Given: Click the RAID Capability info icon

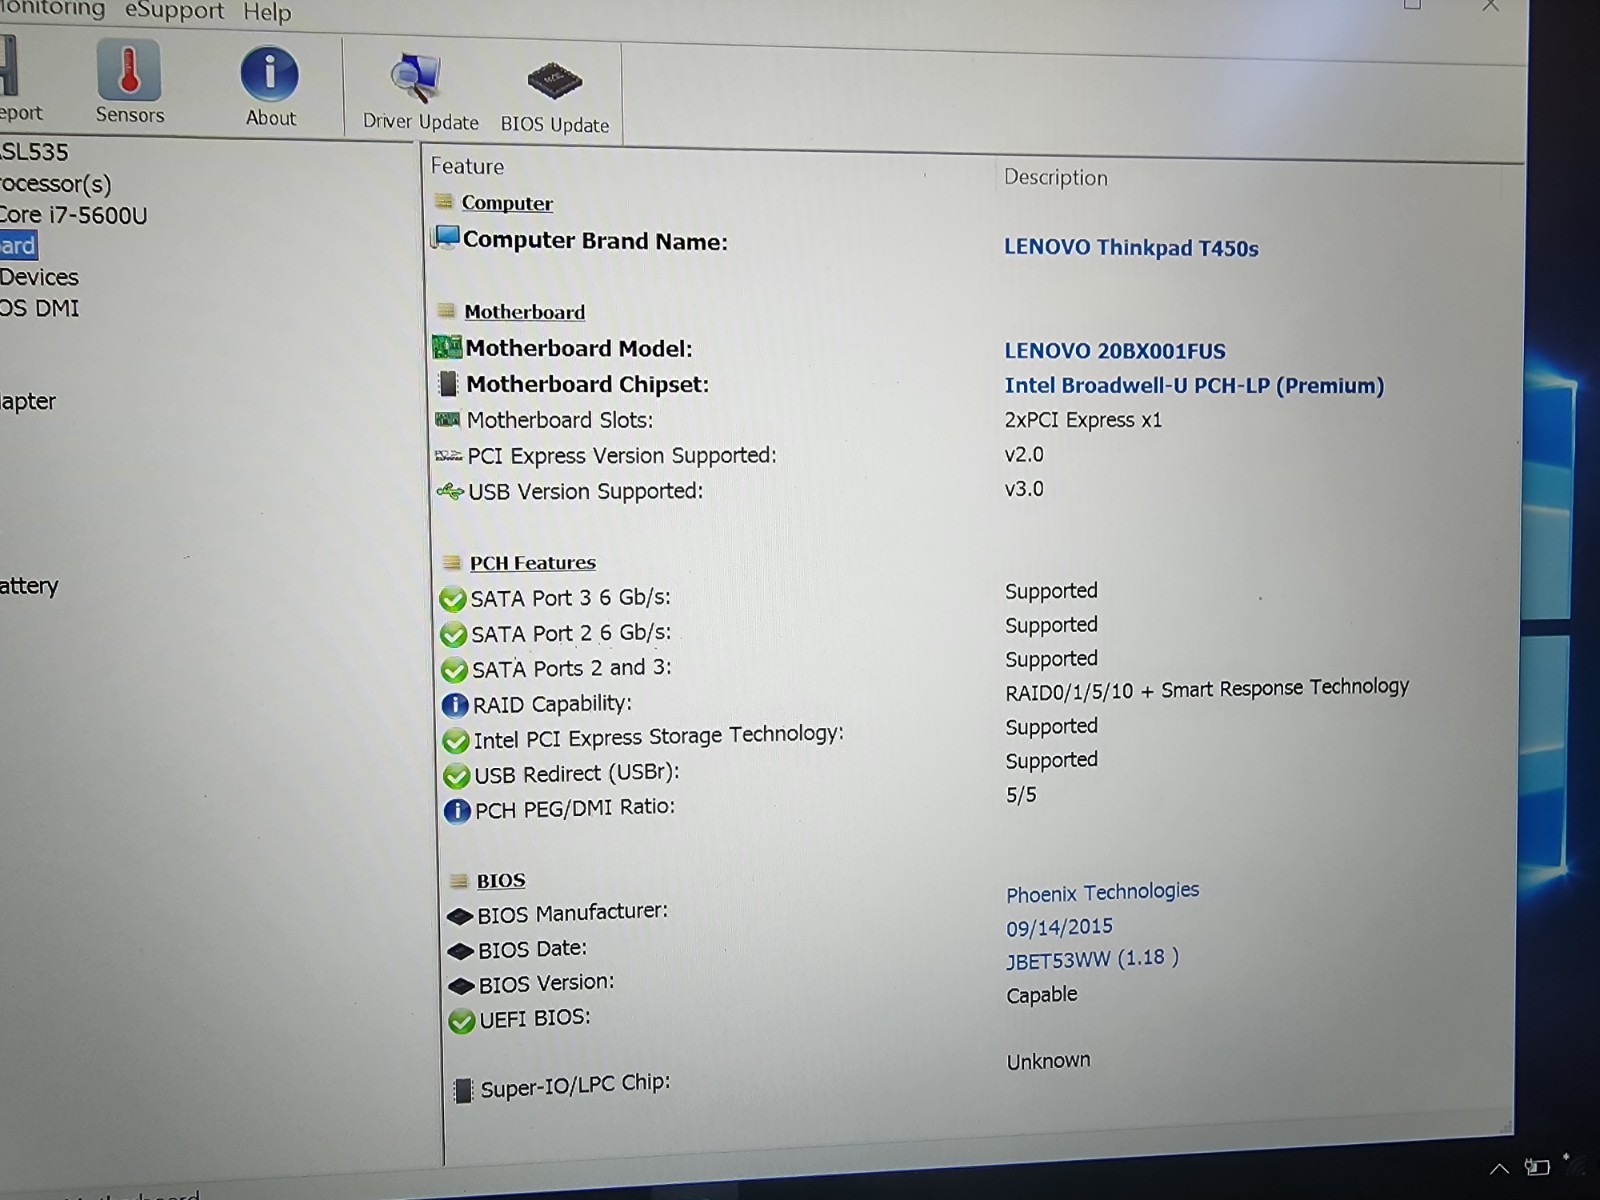Looking at the screenshot, I should pos(455,705).
